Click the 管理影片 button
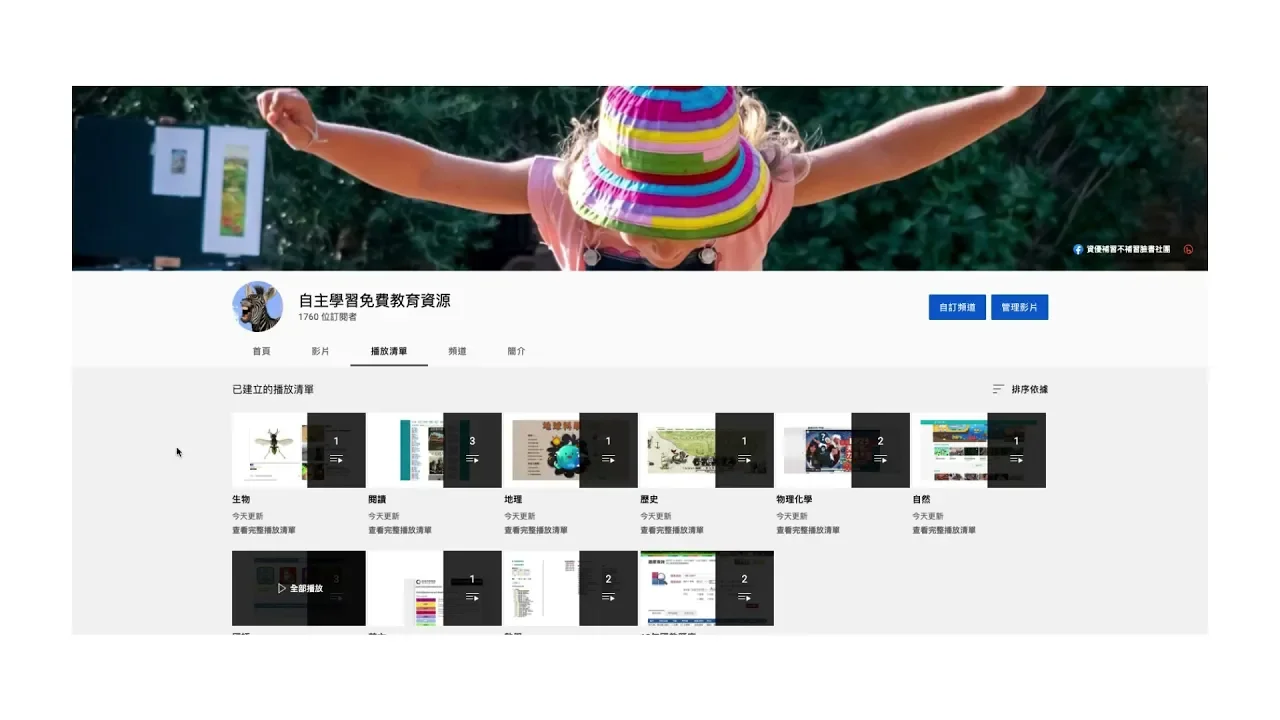This screenshot has width=1280, height=720. pos(1019,307)
